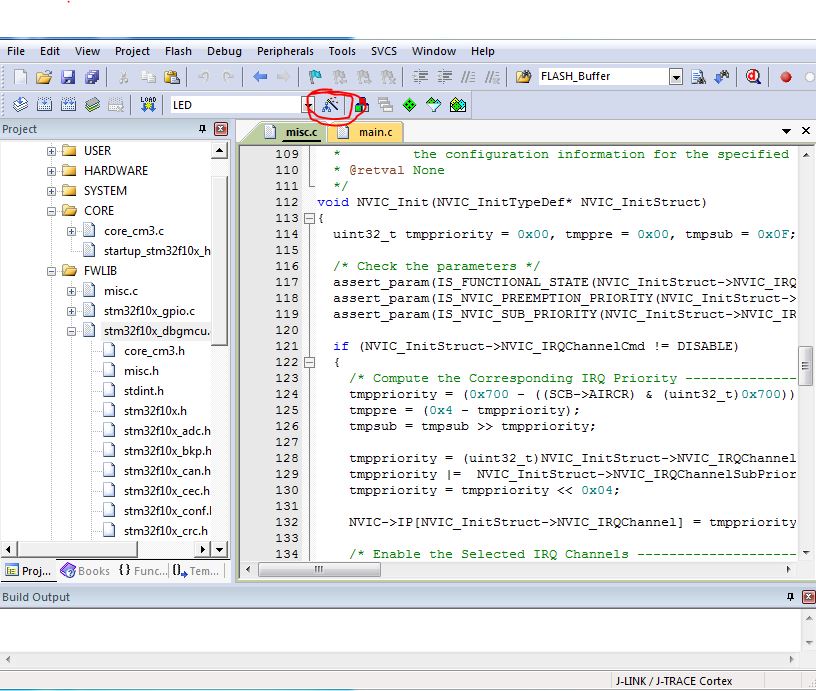Toggle auto-hide pin on Project panel

point(203,129)
